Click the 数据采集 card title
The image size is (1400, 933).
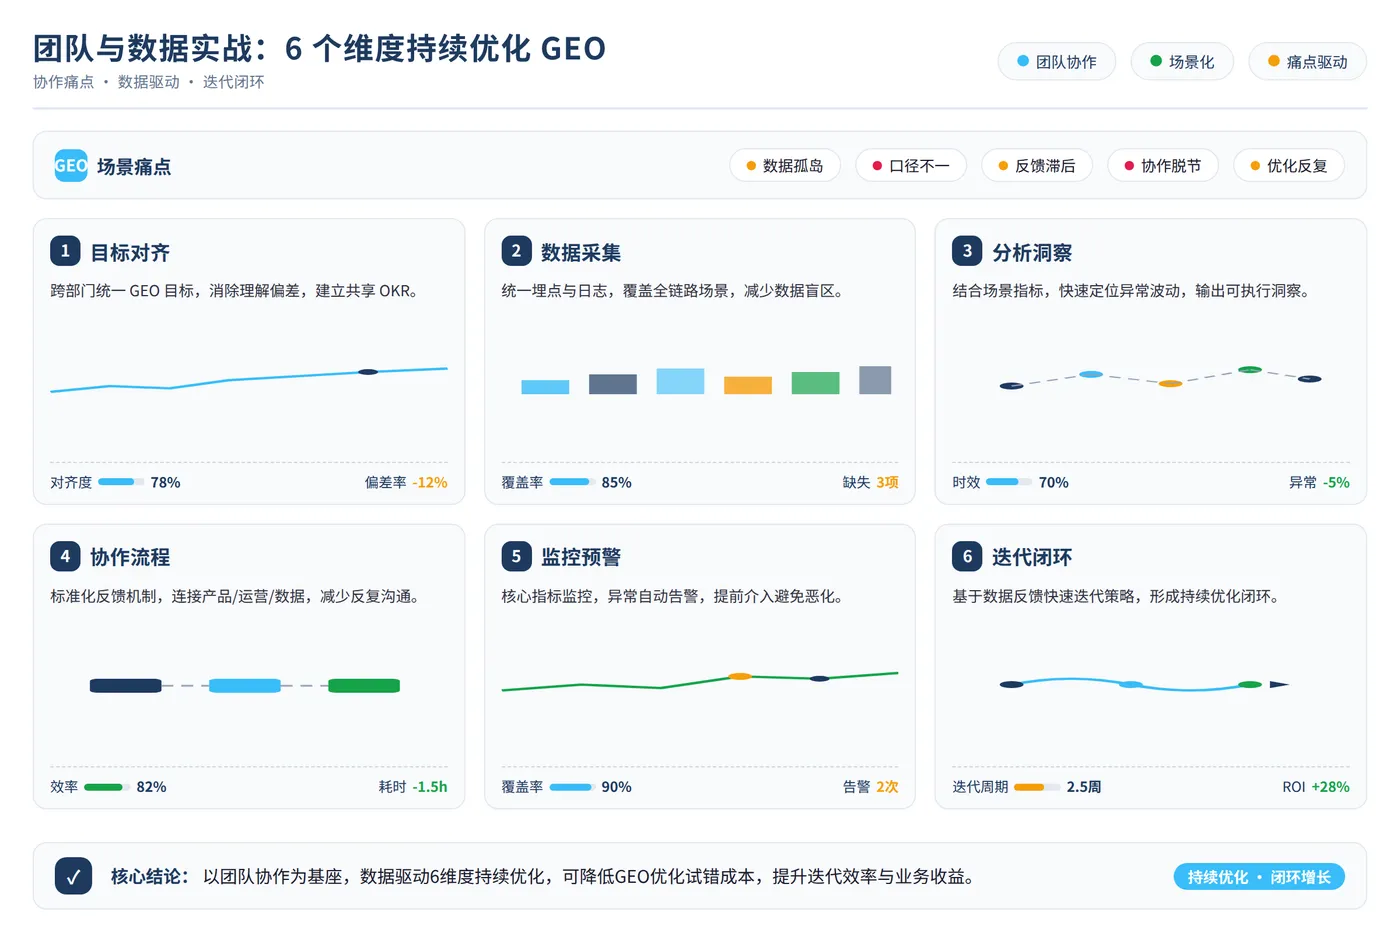pyautogui.click(x=581, y=253)
